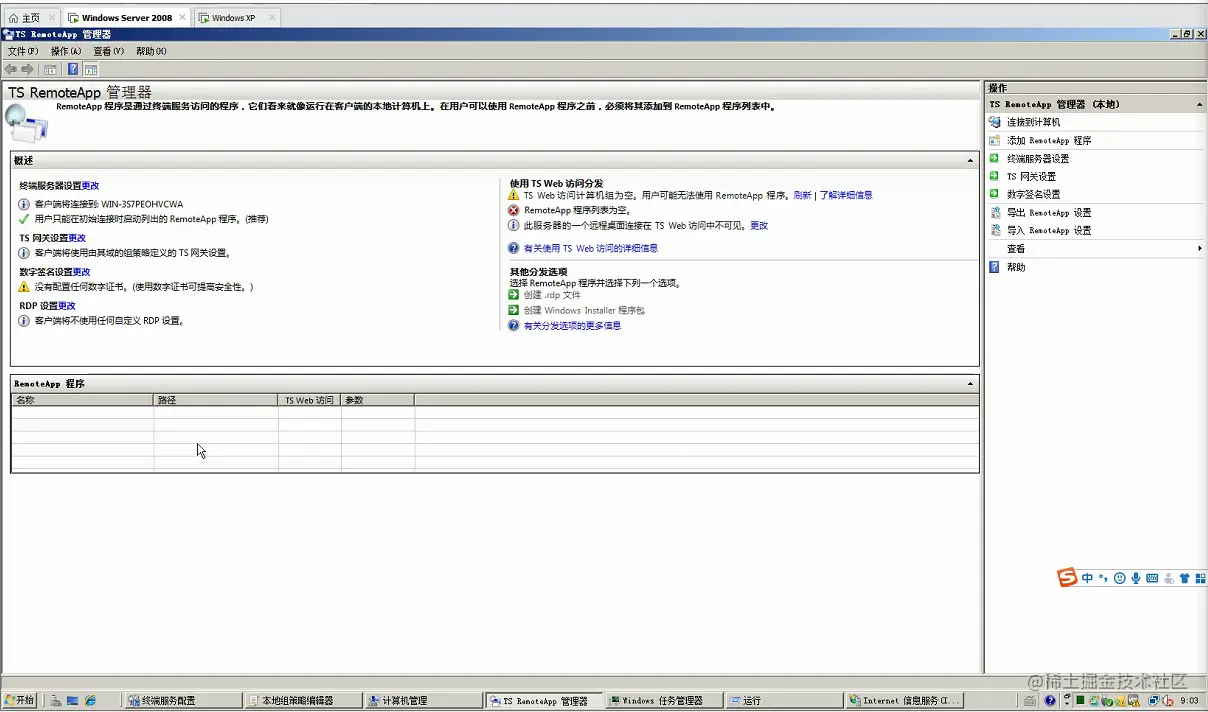This screenshot has width=1208, height=712.
Task: Switch to Windows 任务管理器 taskbar window
Action: tap(664, 701)
